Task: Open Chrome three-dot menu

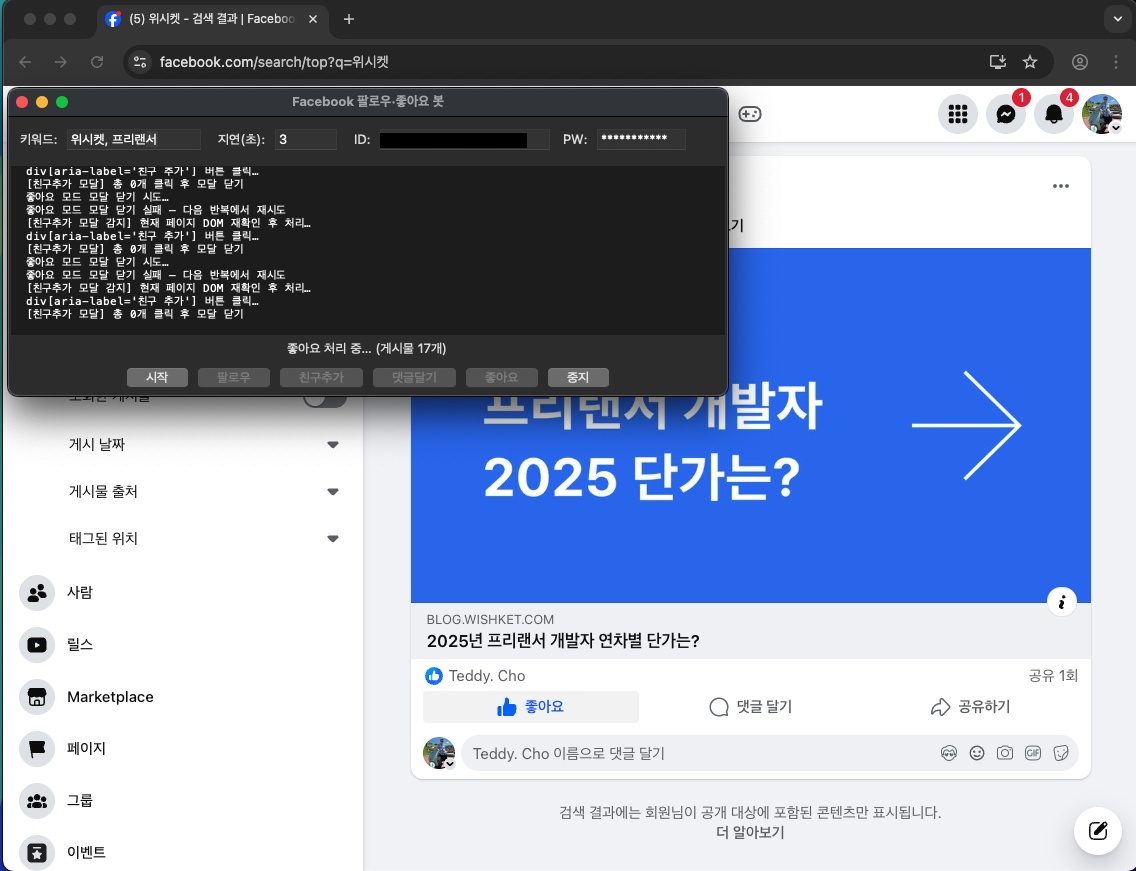Action: pos(1115,62)
